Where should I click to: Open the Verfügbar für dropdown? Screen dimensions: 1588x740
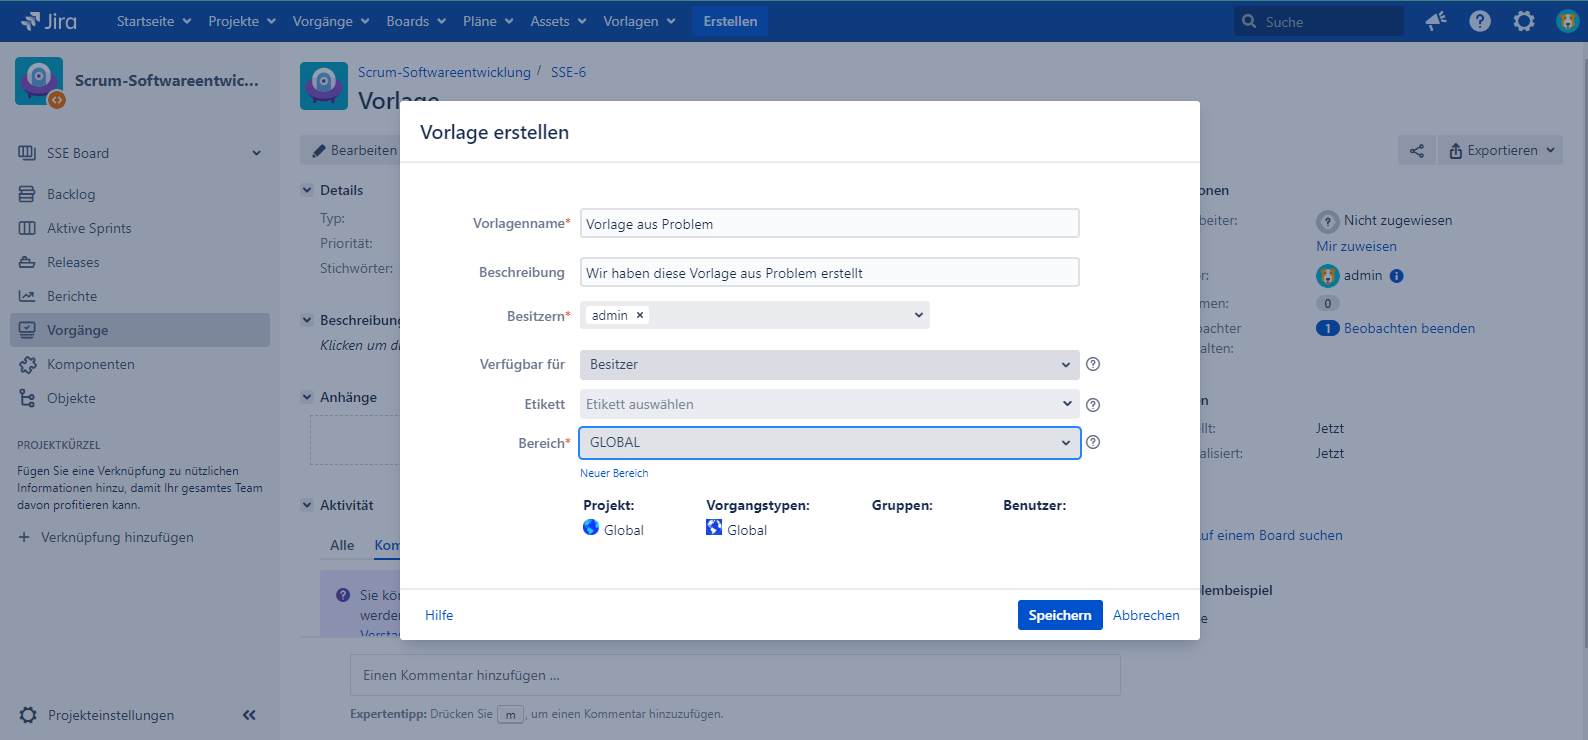(829, 365)
